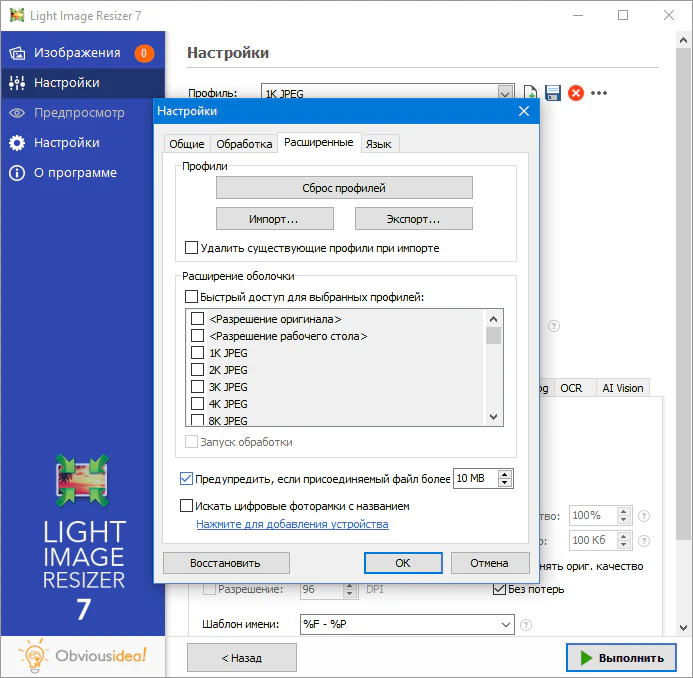Click the Сброс профилей button
This screenshot has width=693, height=678.
344,188
